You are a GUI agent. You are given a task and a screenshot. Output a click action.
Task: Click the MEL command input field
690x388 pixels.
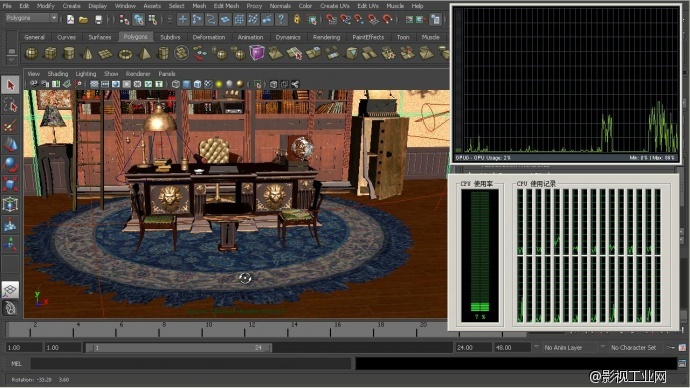(x=191, y=364)
